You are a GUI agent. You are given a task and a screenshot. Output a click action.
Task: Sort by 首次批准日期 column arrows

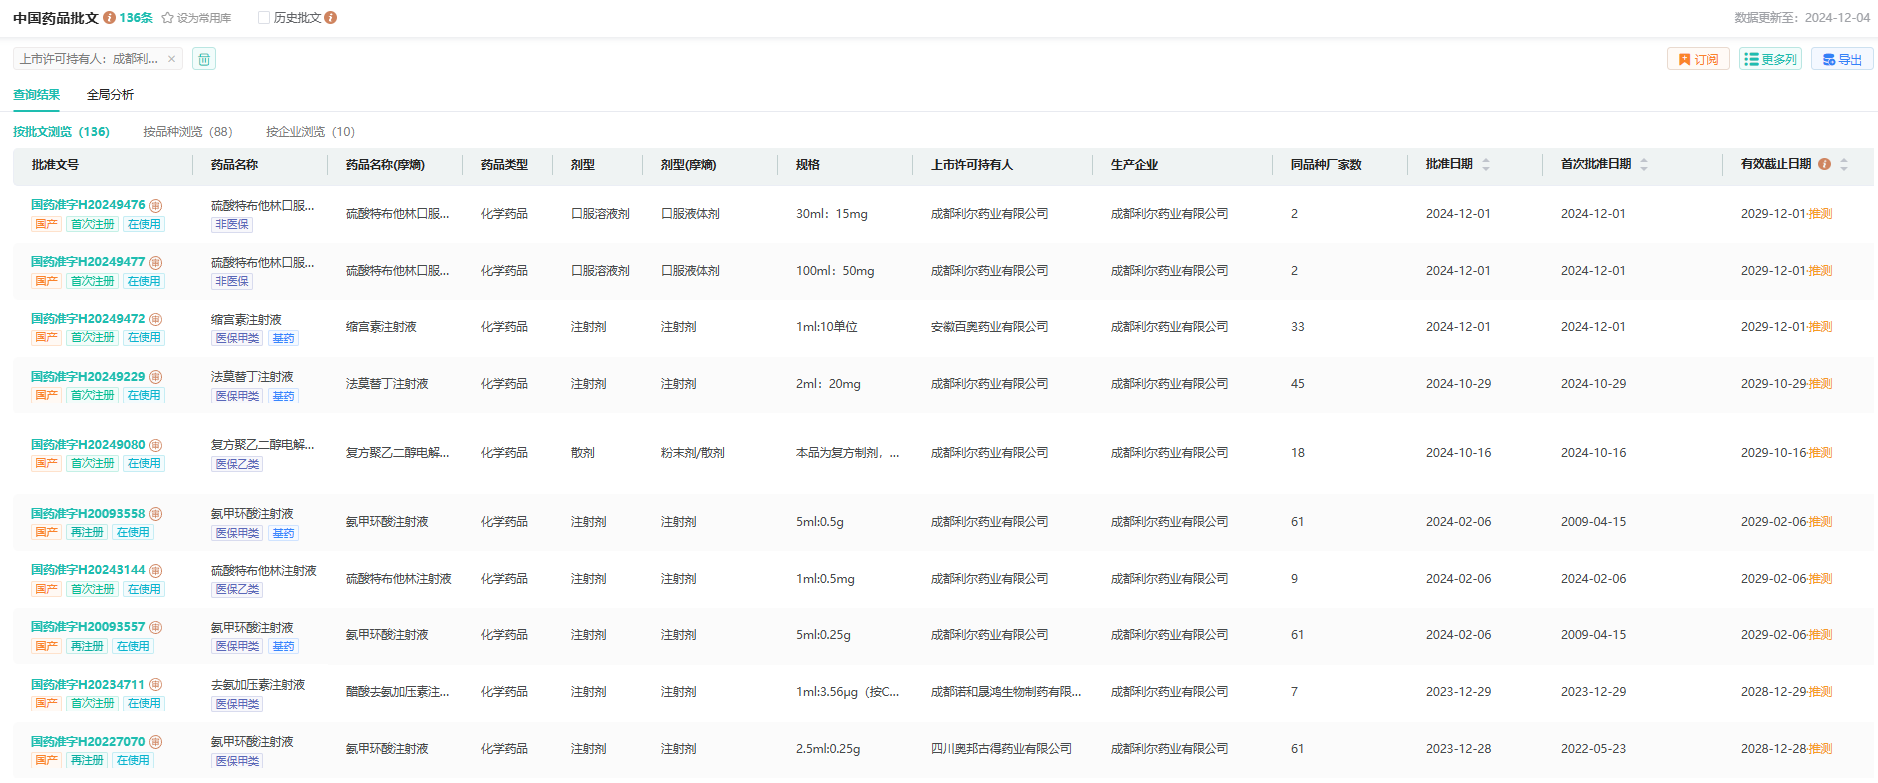pyautogui.click(x=1644, y=165)
